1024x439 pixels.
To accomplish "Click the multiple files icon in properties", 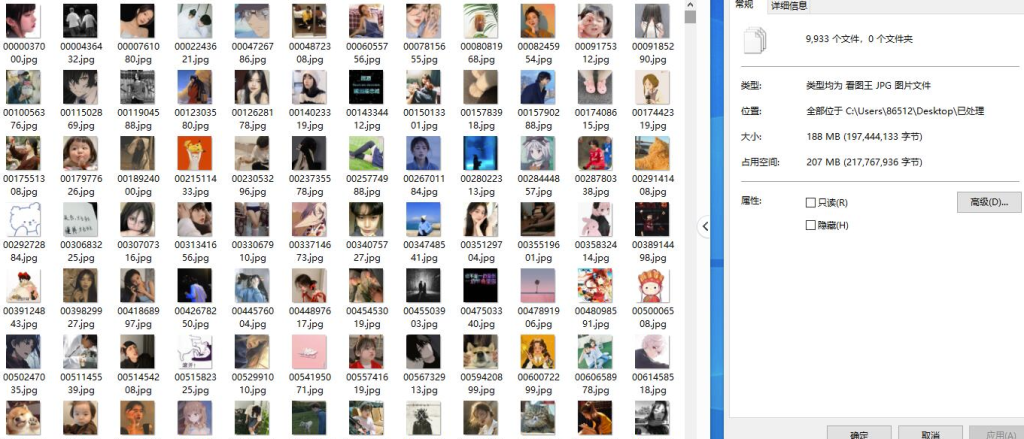I will tap(755, 40).
